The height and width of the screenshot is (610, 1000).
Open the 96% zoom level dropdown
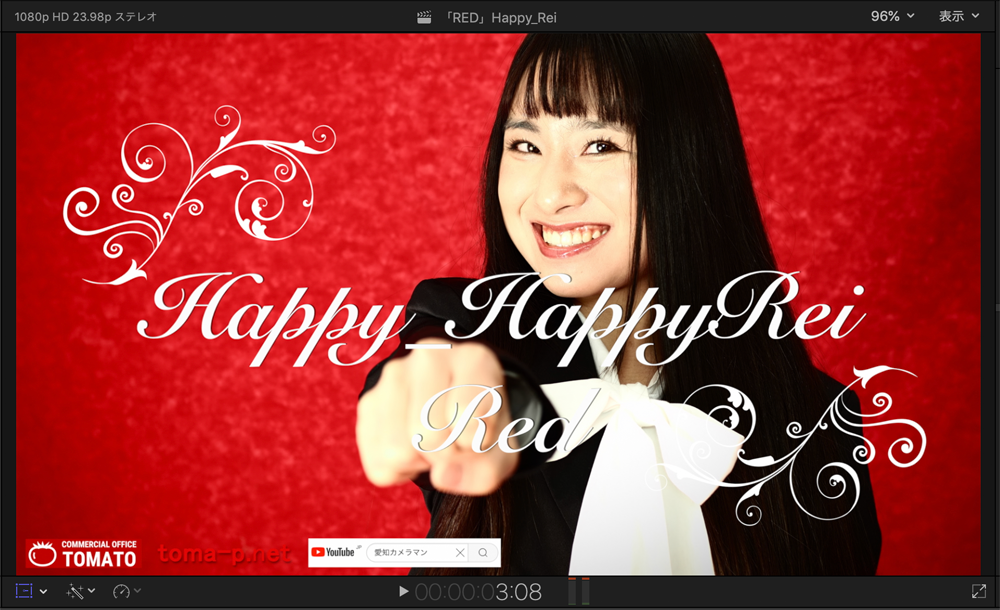click(x=889, y=16)
